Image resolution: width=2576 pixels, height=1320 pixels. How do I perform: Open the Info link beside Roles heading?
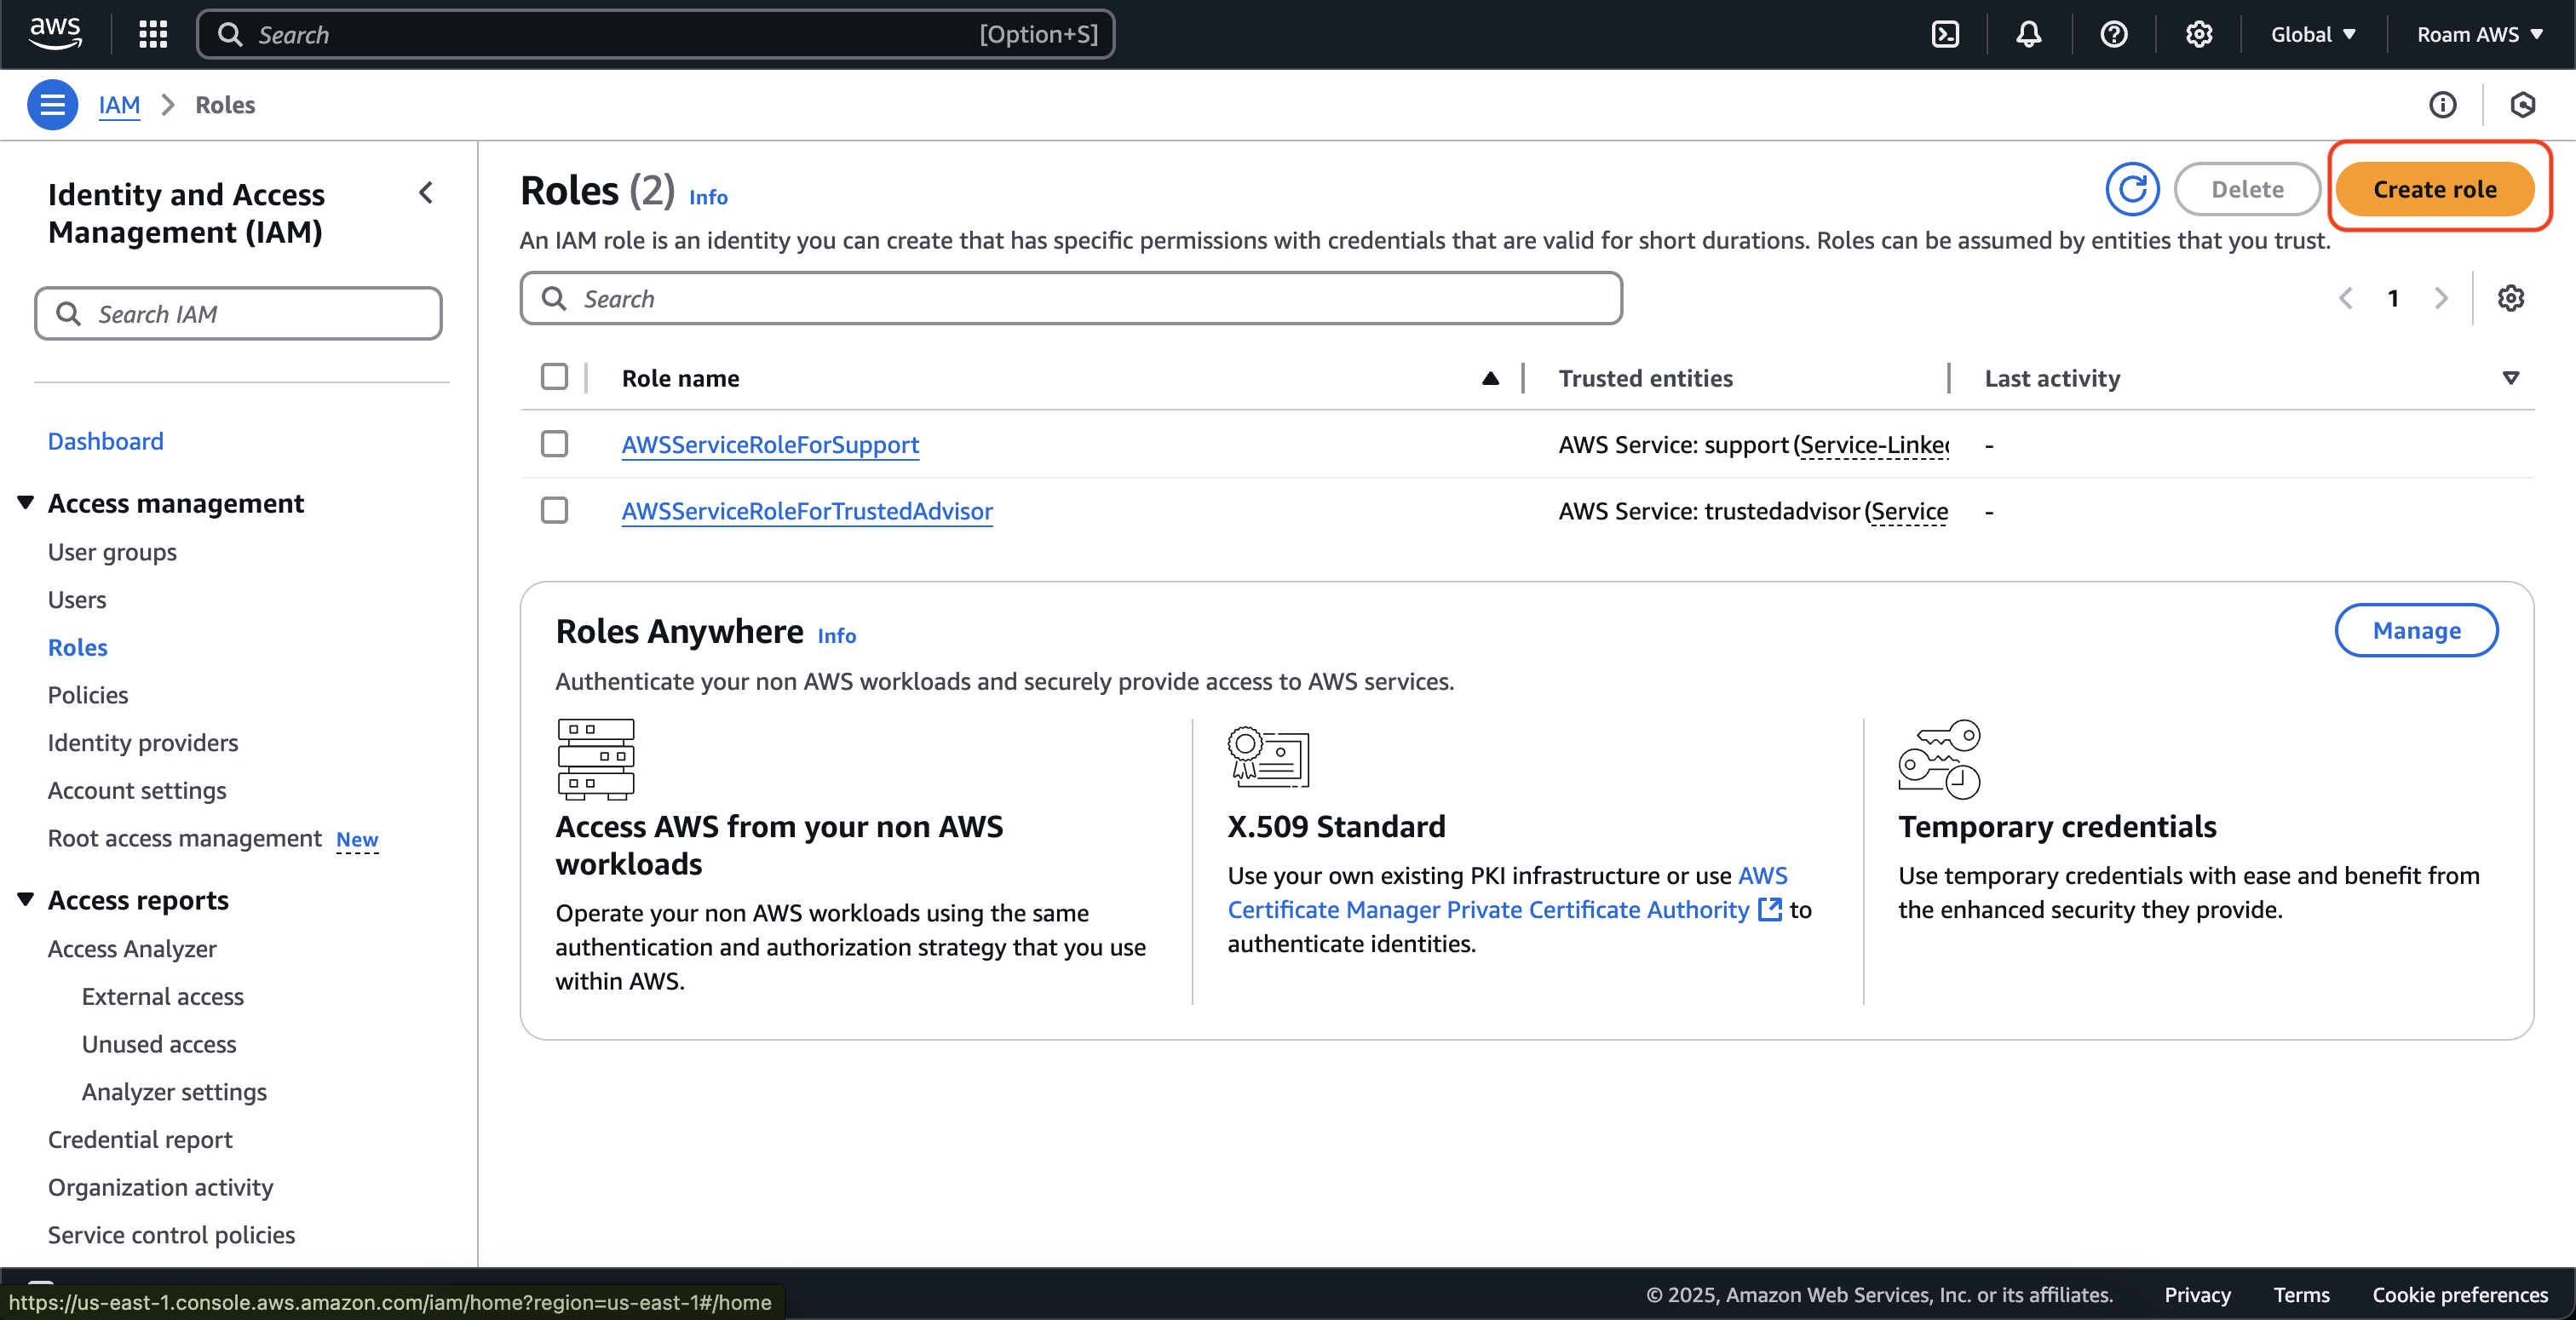[x=708, y=197]
